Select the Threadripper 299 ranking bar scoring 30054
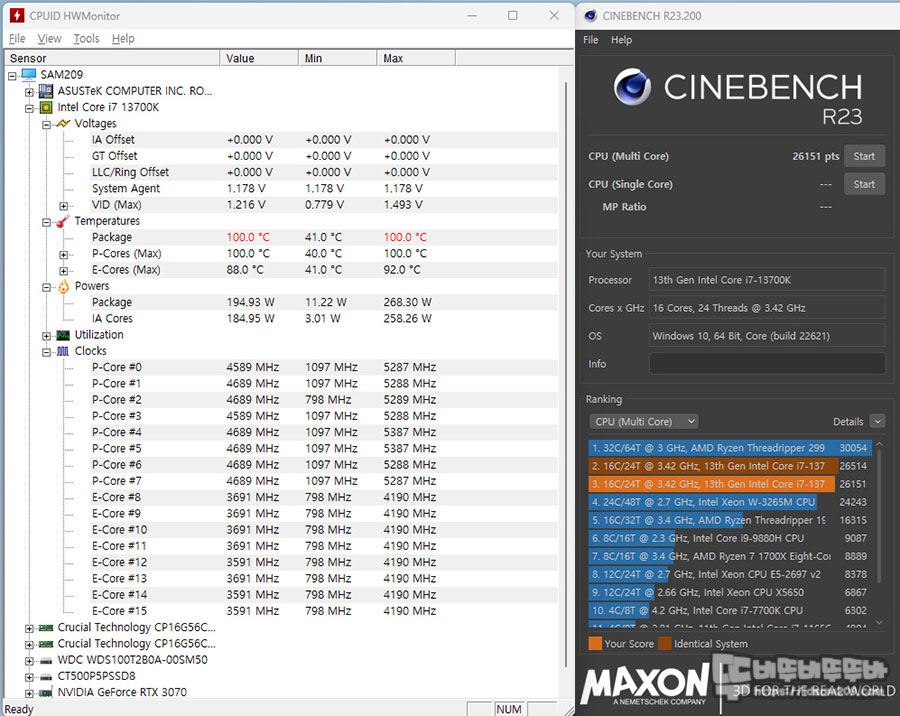This screenshot has height=716, width=900. point(728,448)
